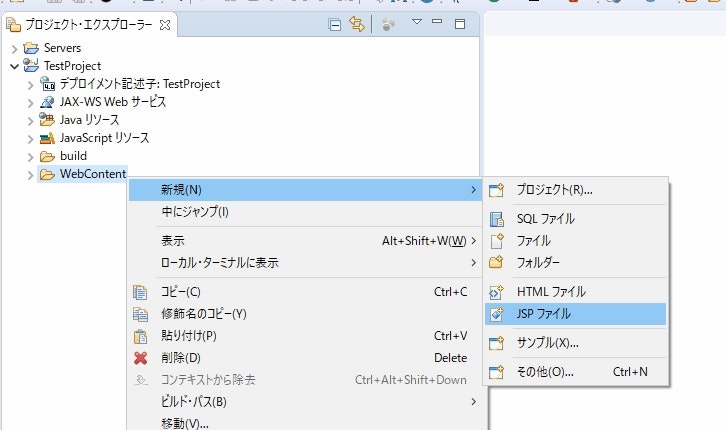
Task: Click the deployment descriptor icon
Action: (47, 83)
